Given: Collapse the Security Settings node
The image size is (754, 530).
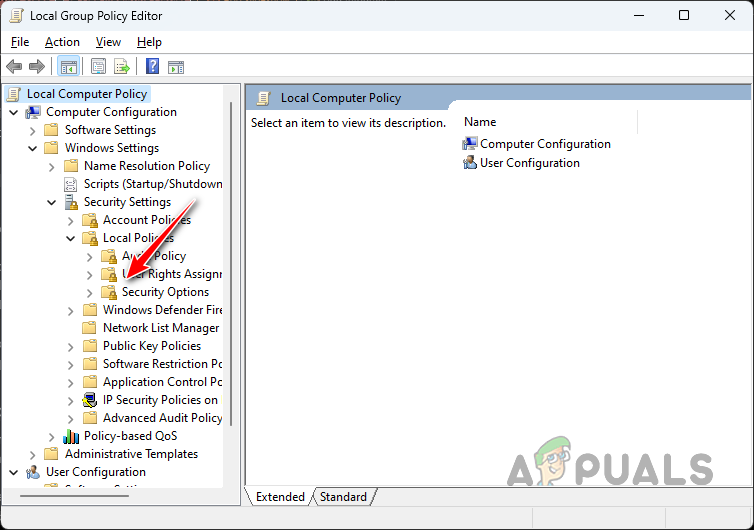Looking at the screenshot, I should [x=51, y=202].
